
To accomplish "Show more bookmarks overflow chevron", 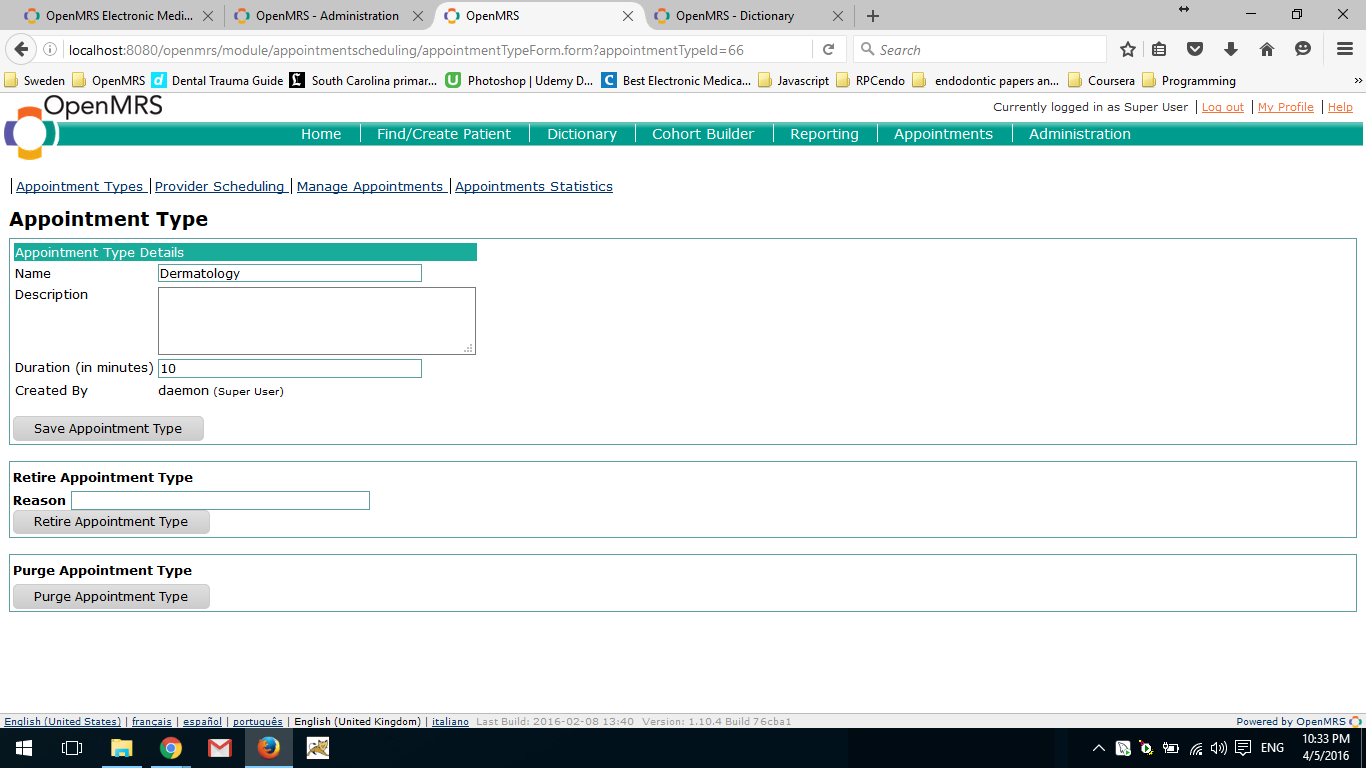I will (x=1358, y=81).
